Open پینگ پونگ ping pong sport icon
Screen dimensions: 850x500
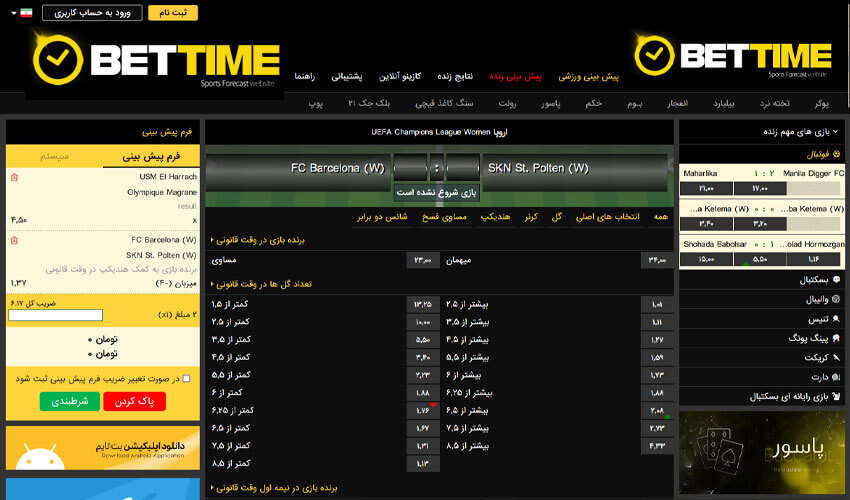836,338
